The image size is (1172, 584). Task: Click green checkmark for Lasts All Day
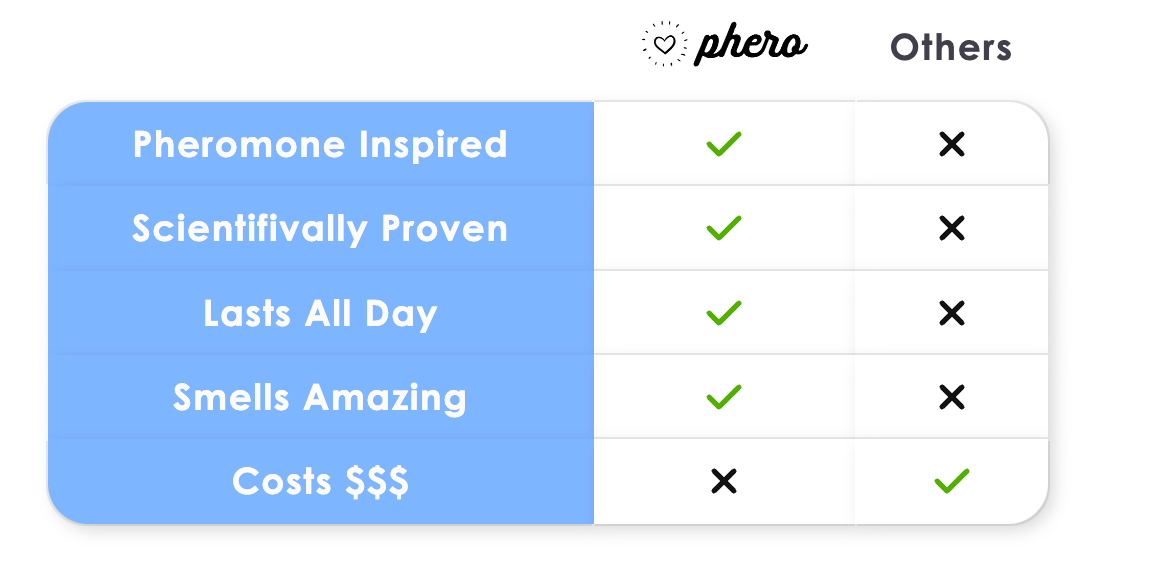pyautogui.click(x=723, y=313)
